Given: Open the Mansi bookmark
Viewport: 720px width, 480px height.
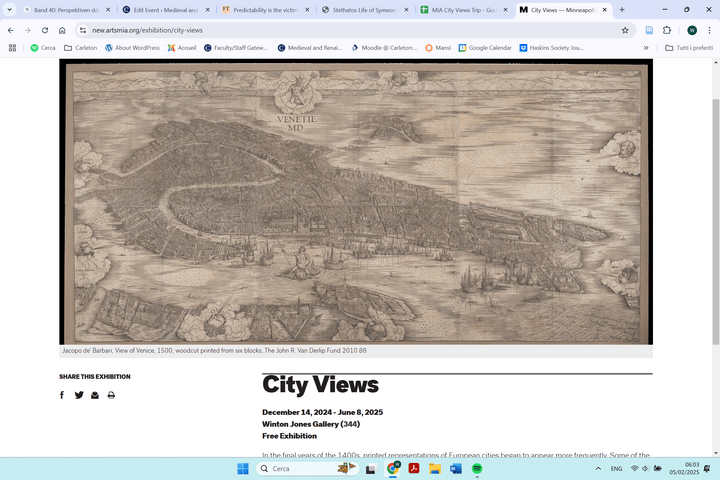Looking at the screenshot, I should pos(438,48).
